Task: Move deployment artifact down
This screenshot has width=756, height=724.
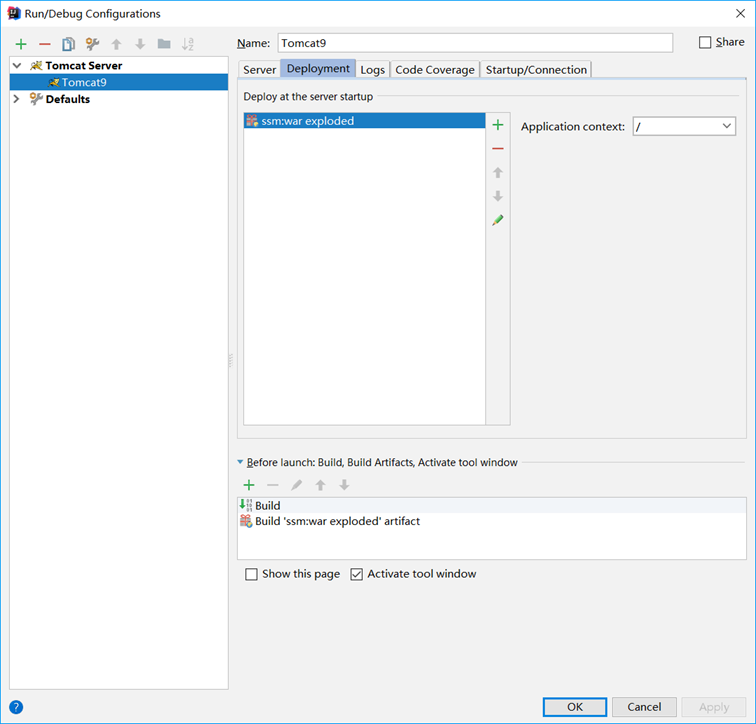Action: (498, 196)
